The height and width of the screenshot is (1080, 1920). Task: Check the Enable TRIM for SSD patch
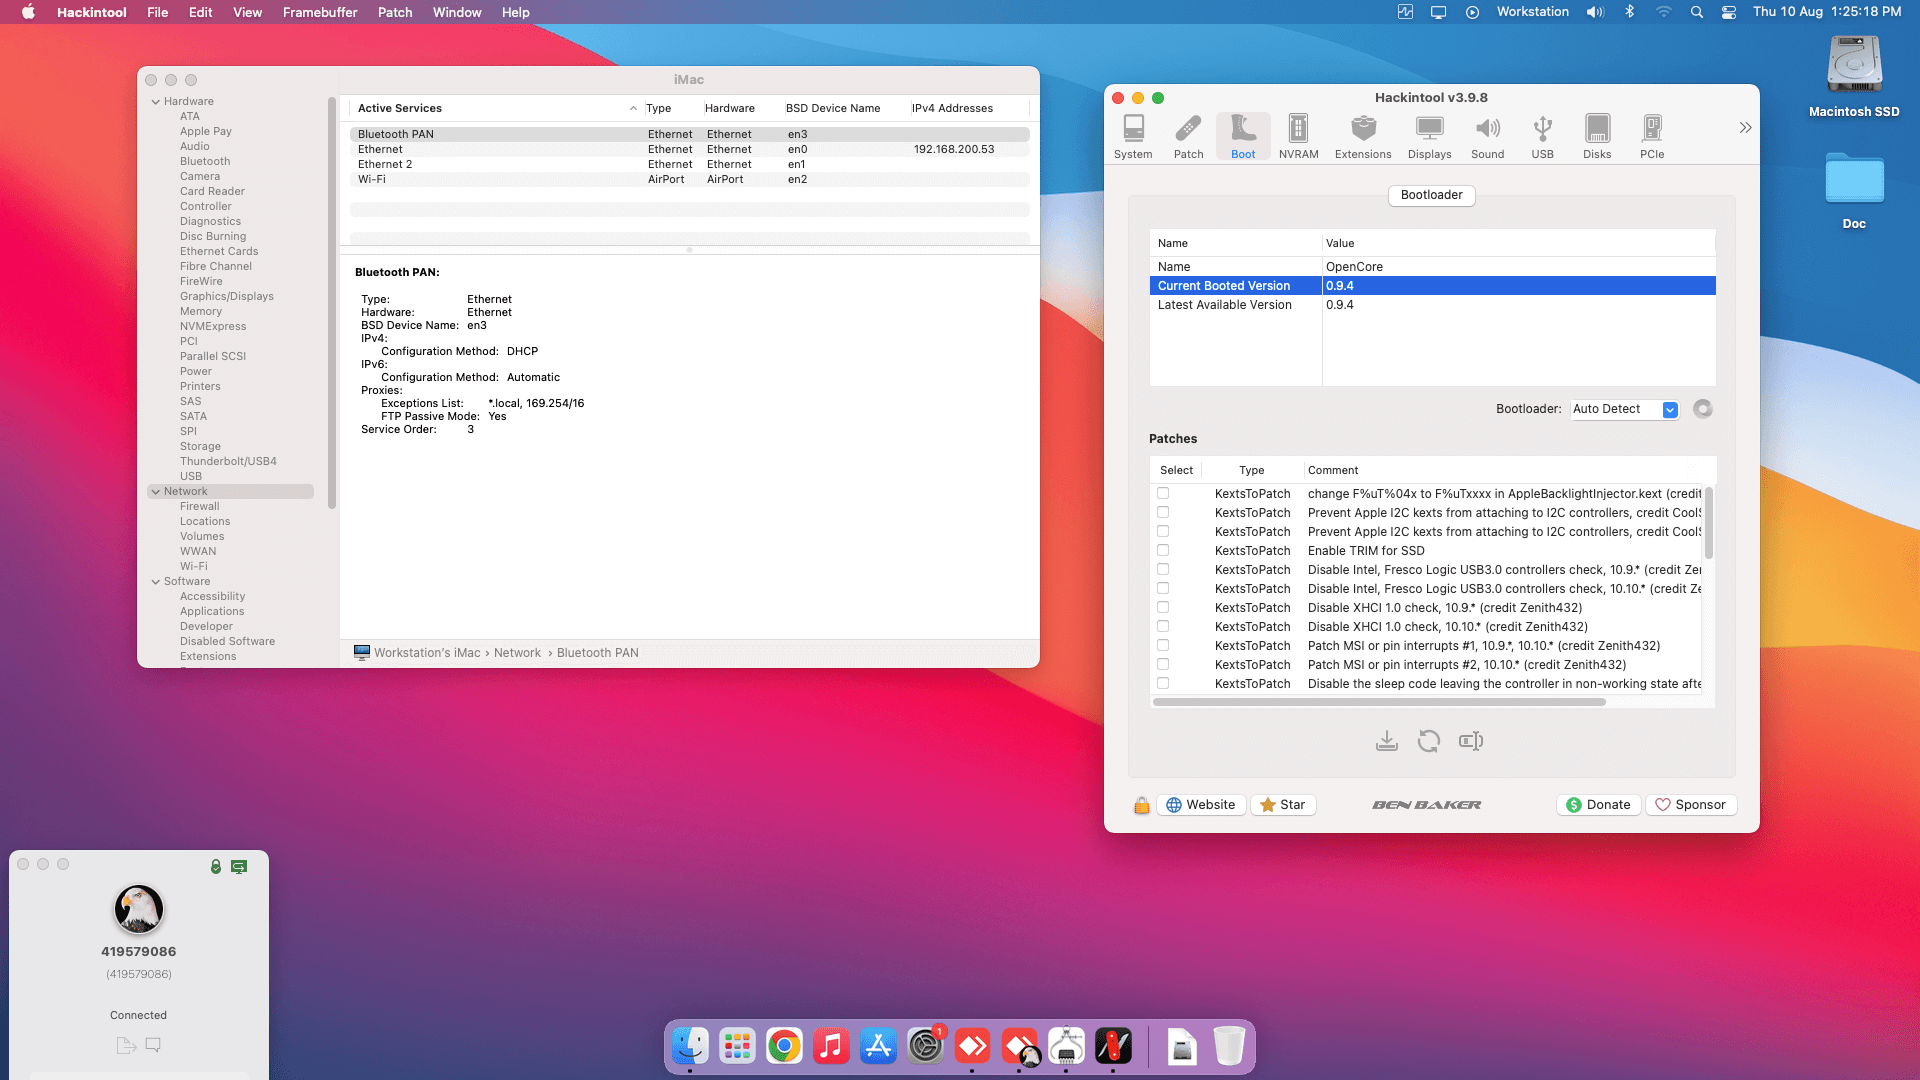1163,550
